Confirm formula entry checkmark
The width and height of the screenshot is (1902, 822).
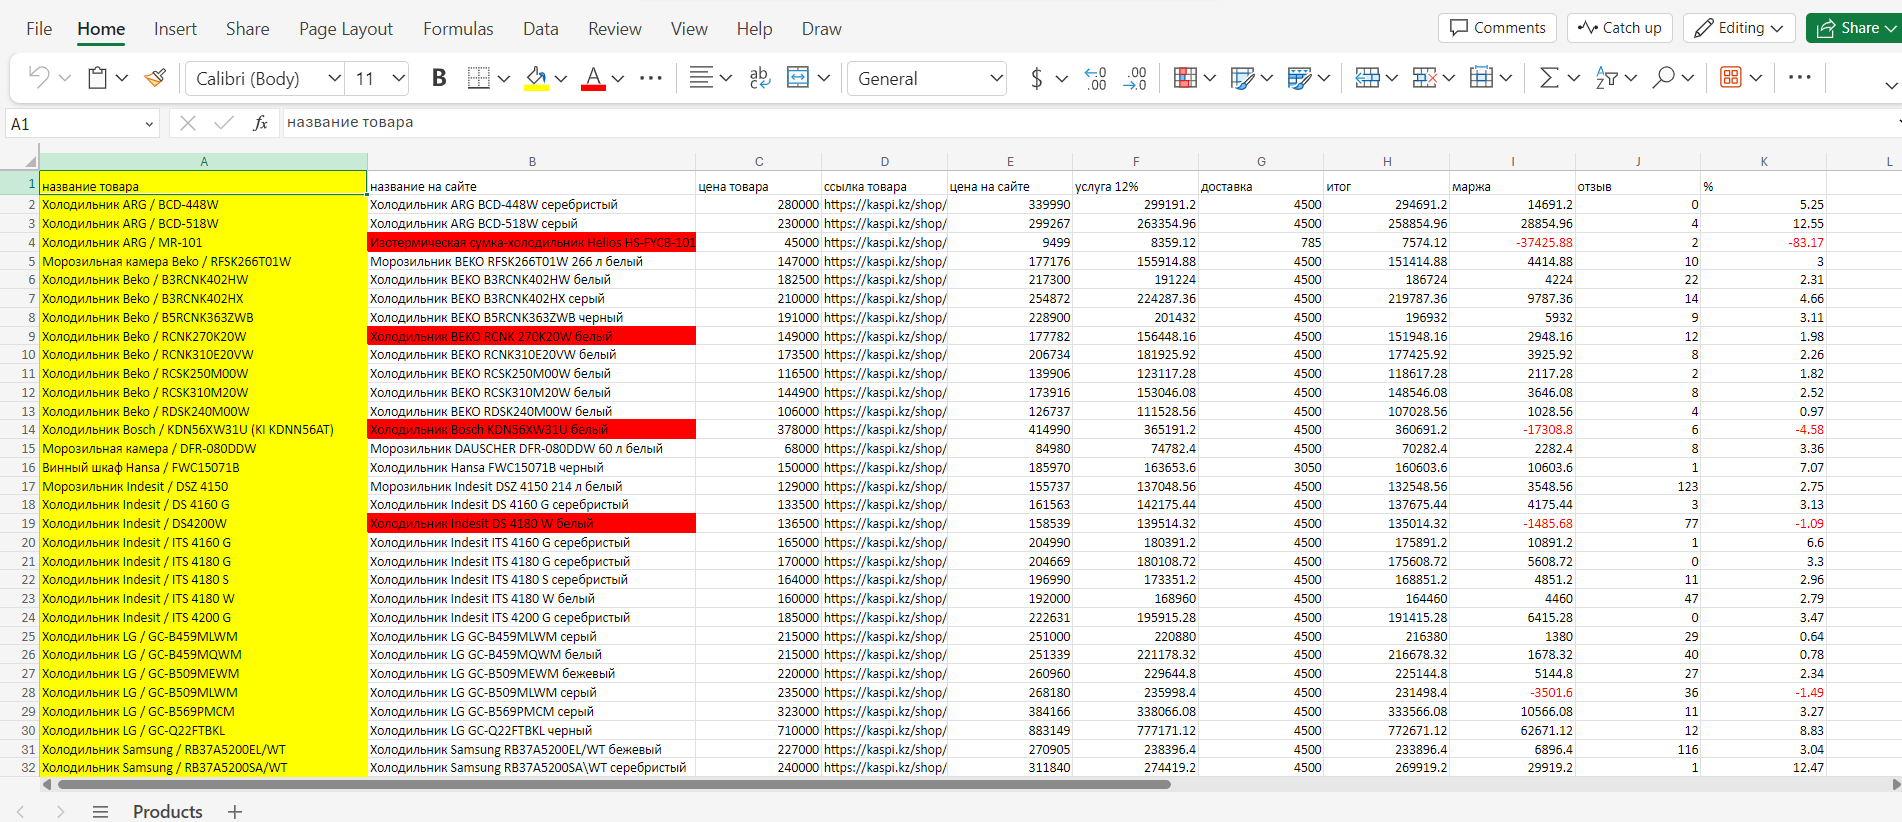pos(224,123)
